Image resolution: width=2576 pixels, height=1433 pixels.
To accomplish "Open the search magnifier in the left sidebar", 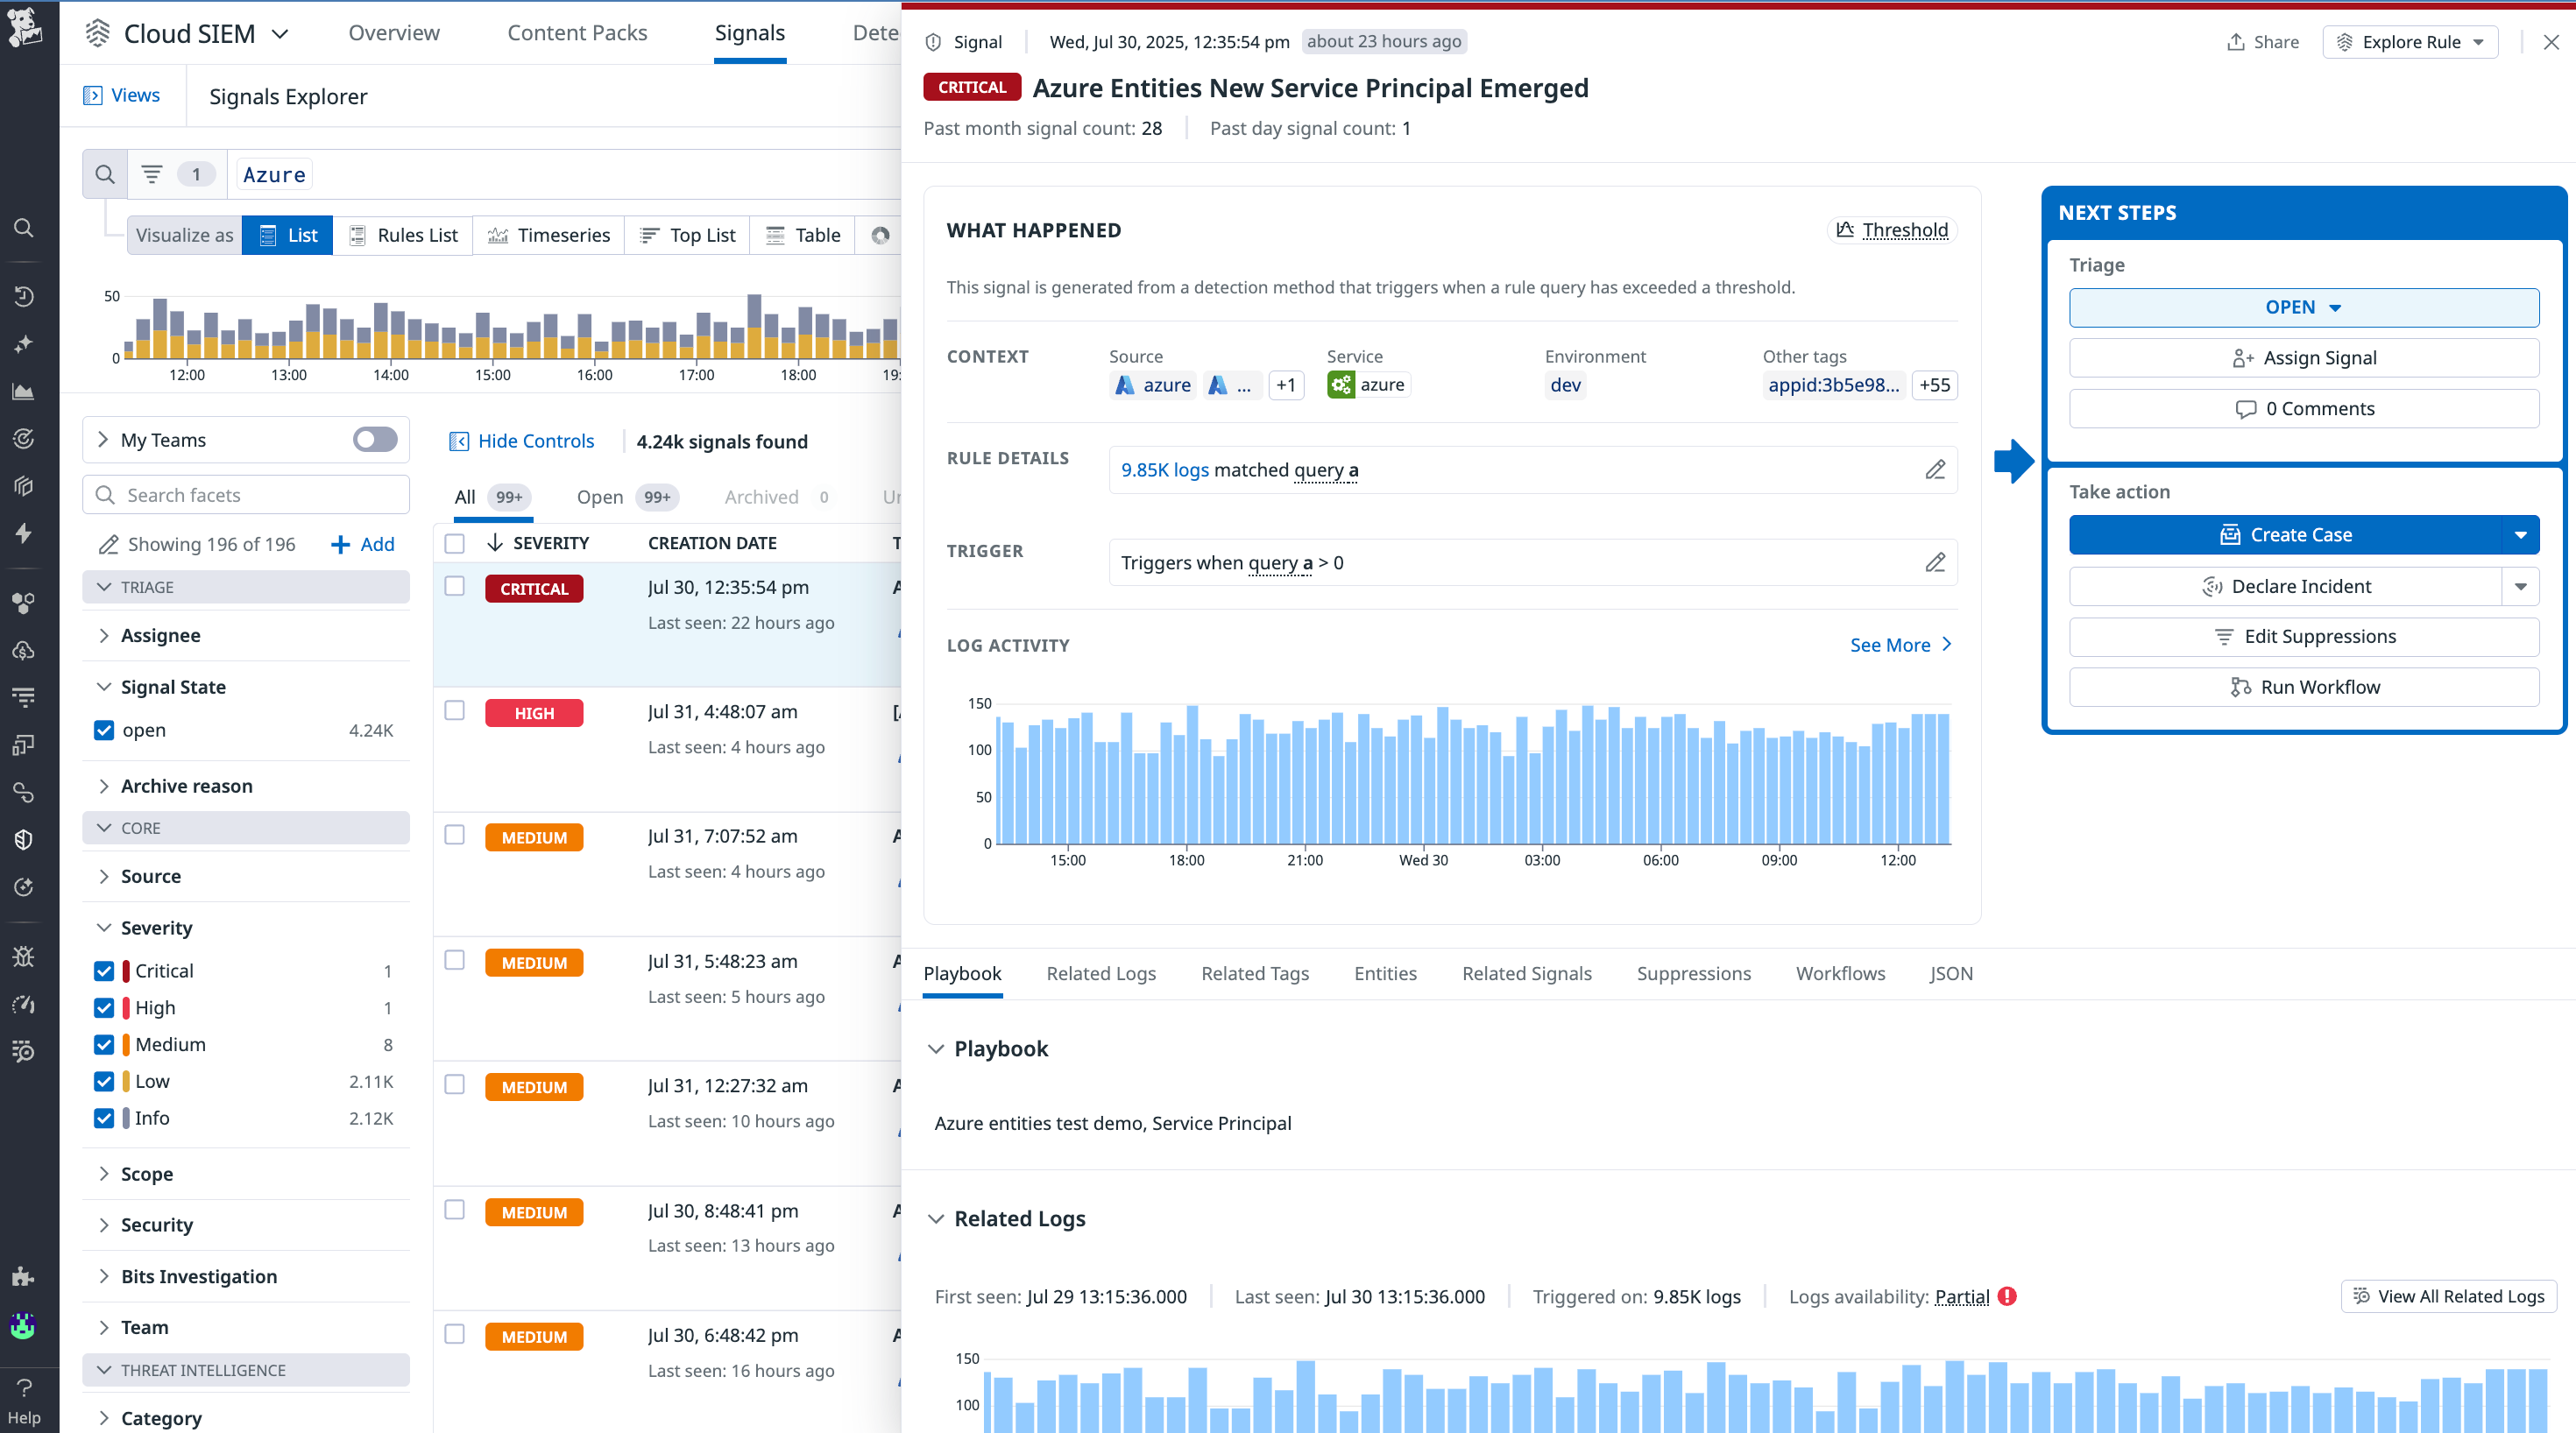I will pos(24,228).
